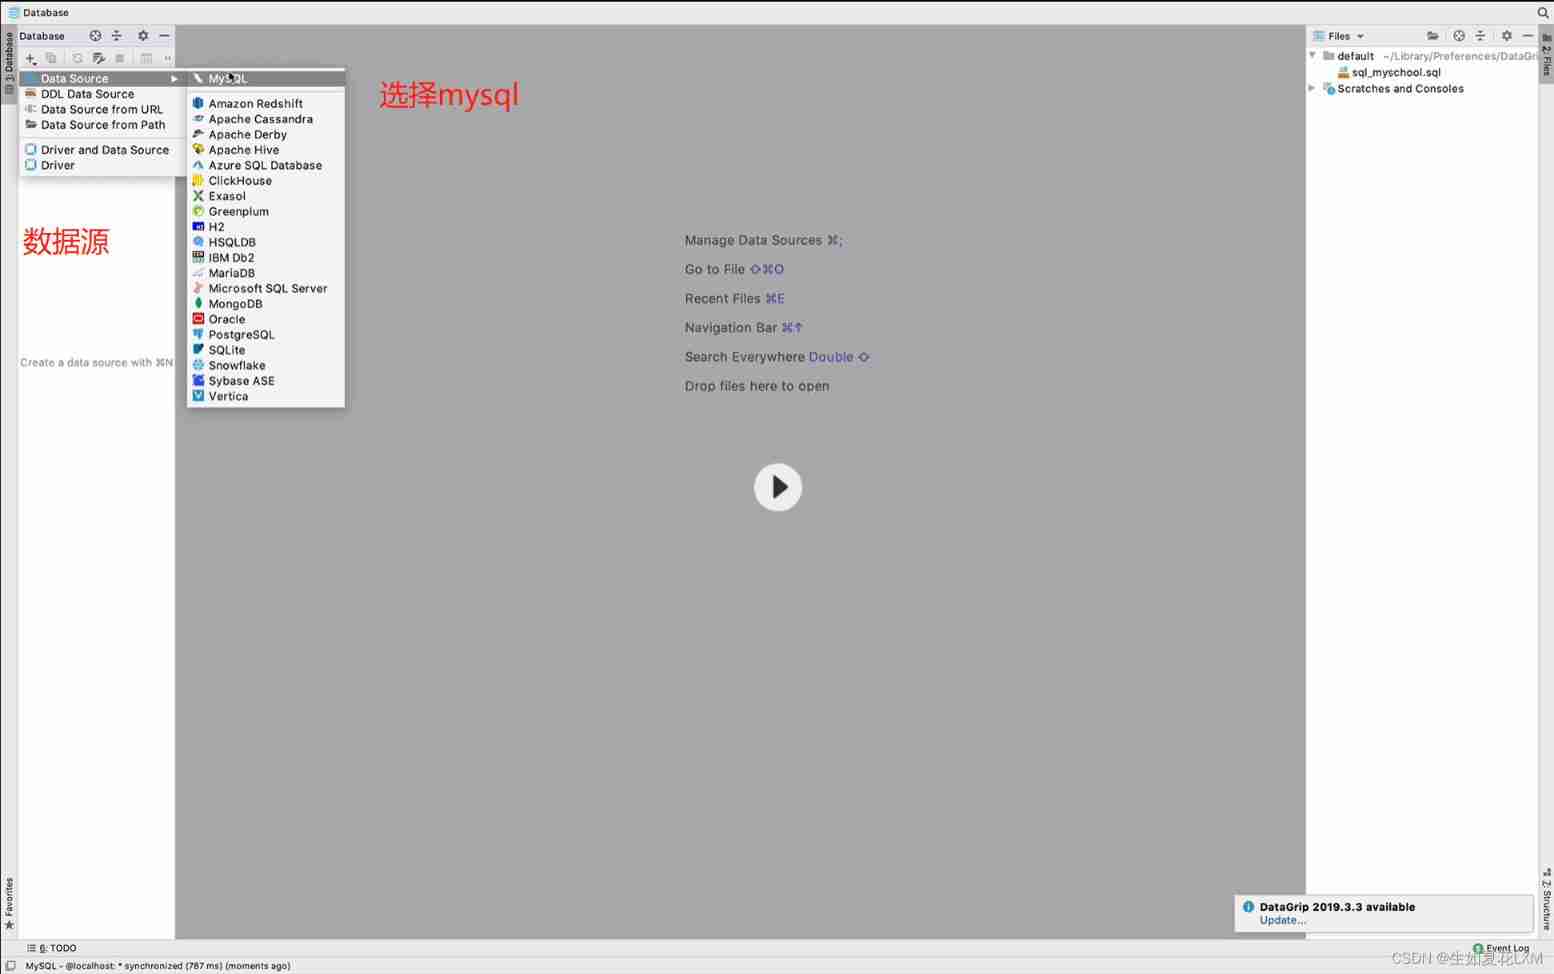Collapse all icon in Database panel header
Screen dimensions: 1554x974
(117, 35)
